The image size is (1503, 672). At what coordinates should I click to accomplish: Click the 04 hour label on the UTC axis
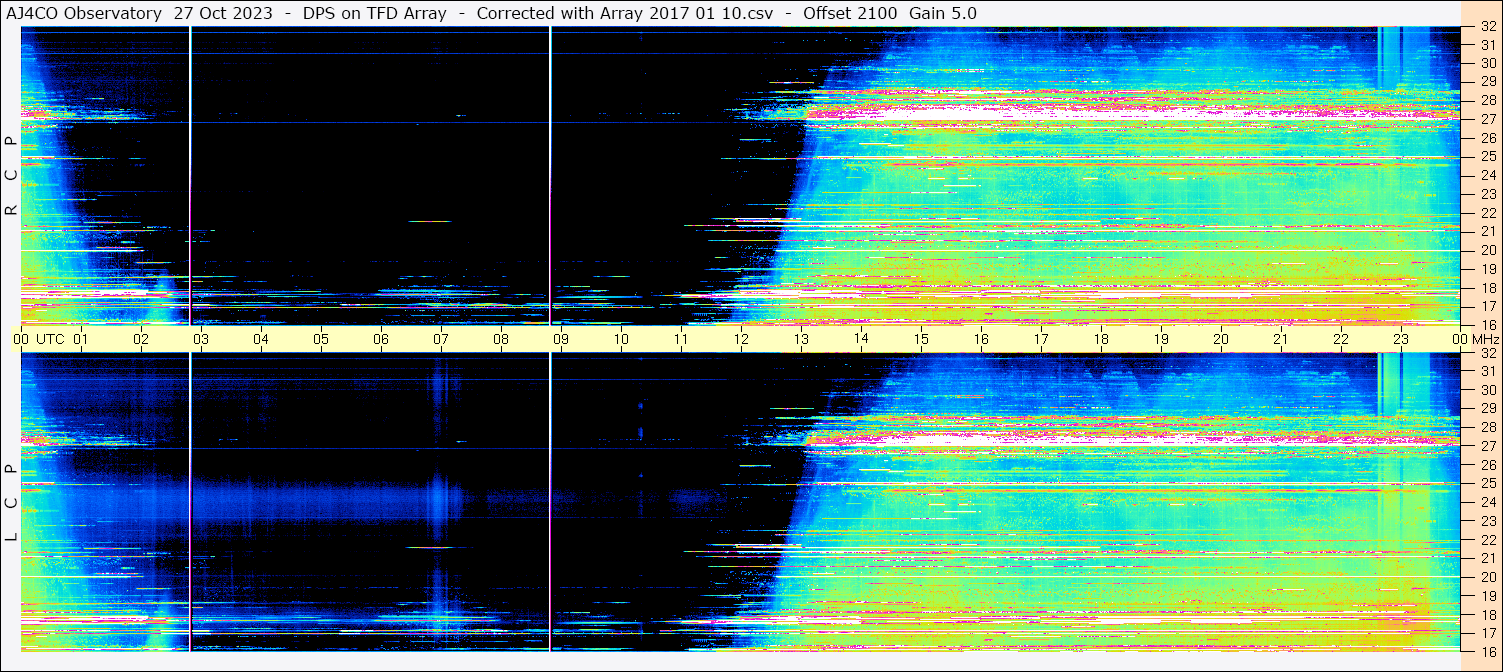click(x=260, y=339)
